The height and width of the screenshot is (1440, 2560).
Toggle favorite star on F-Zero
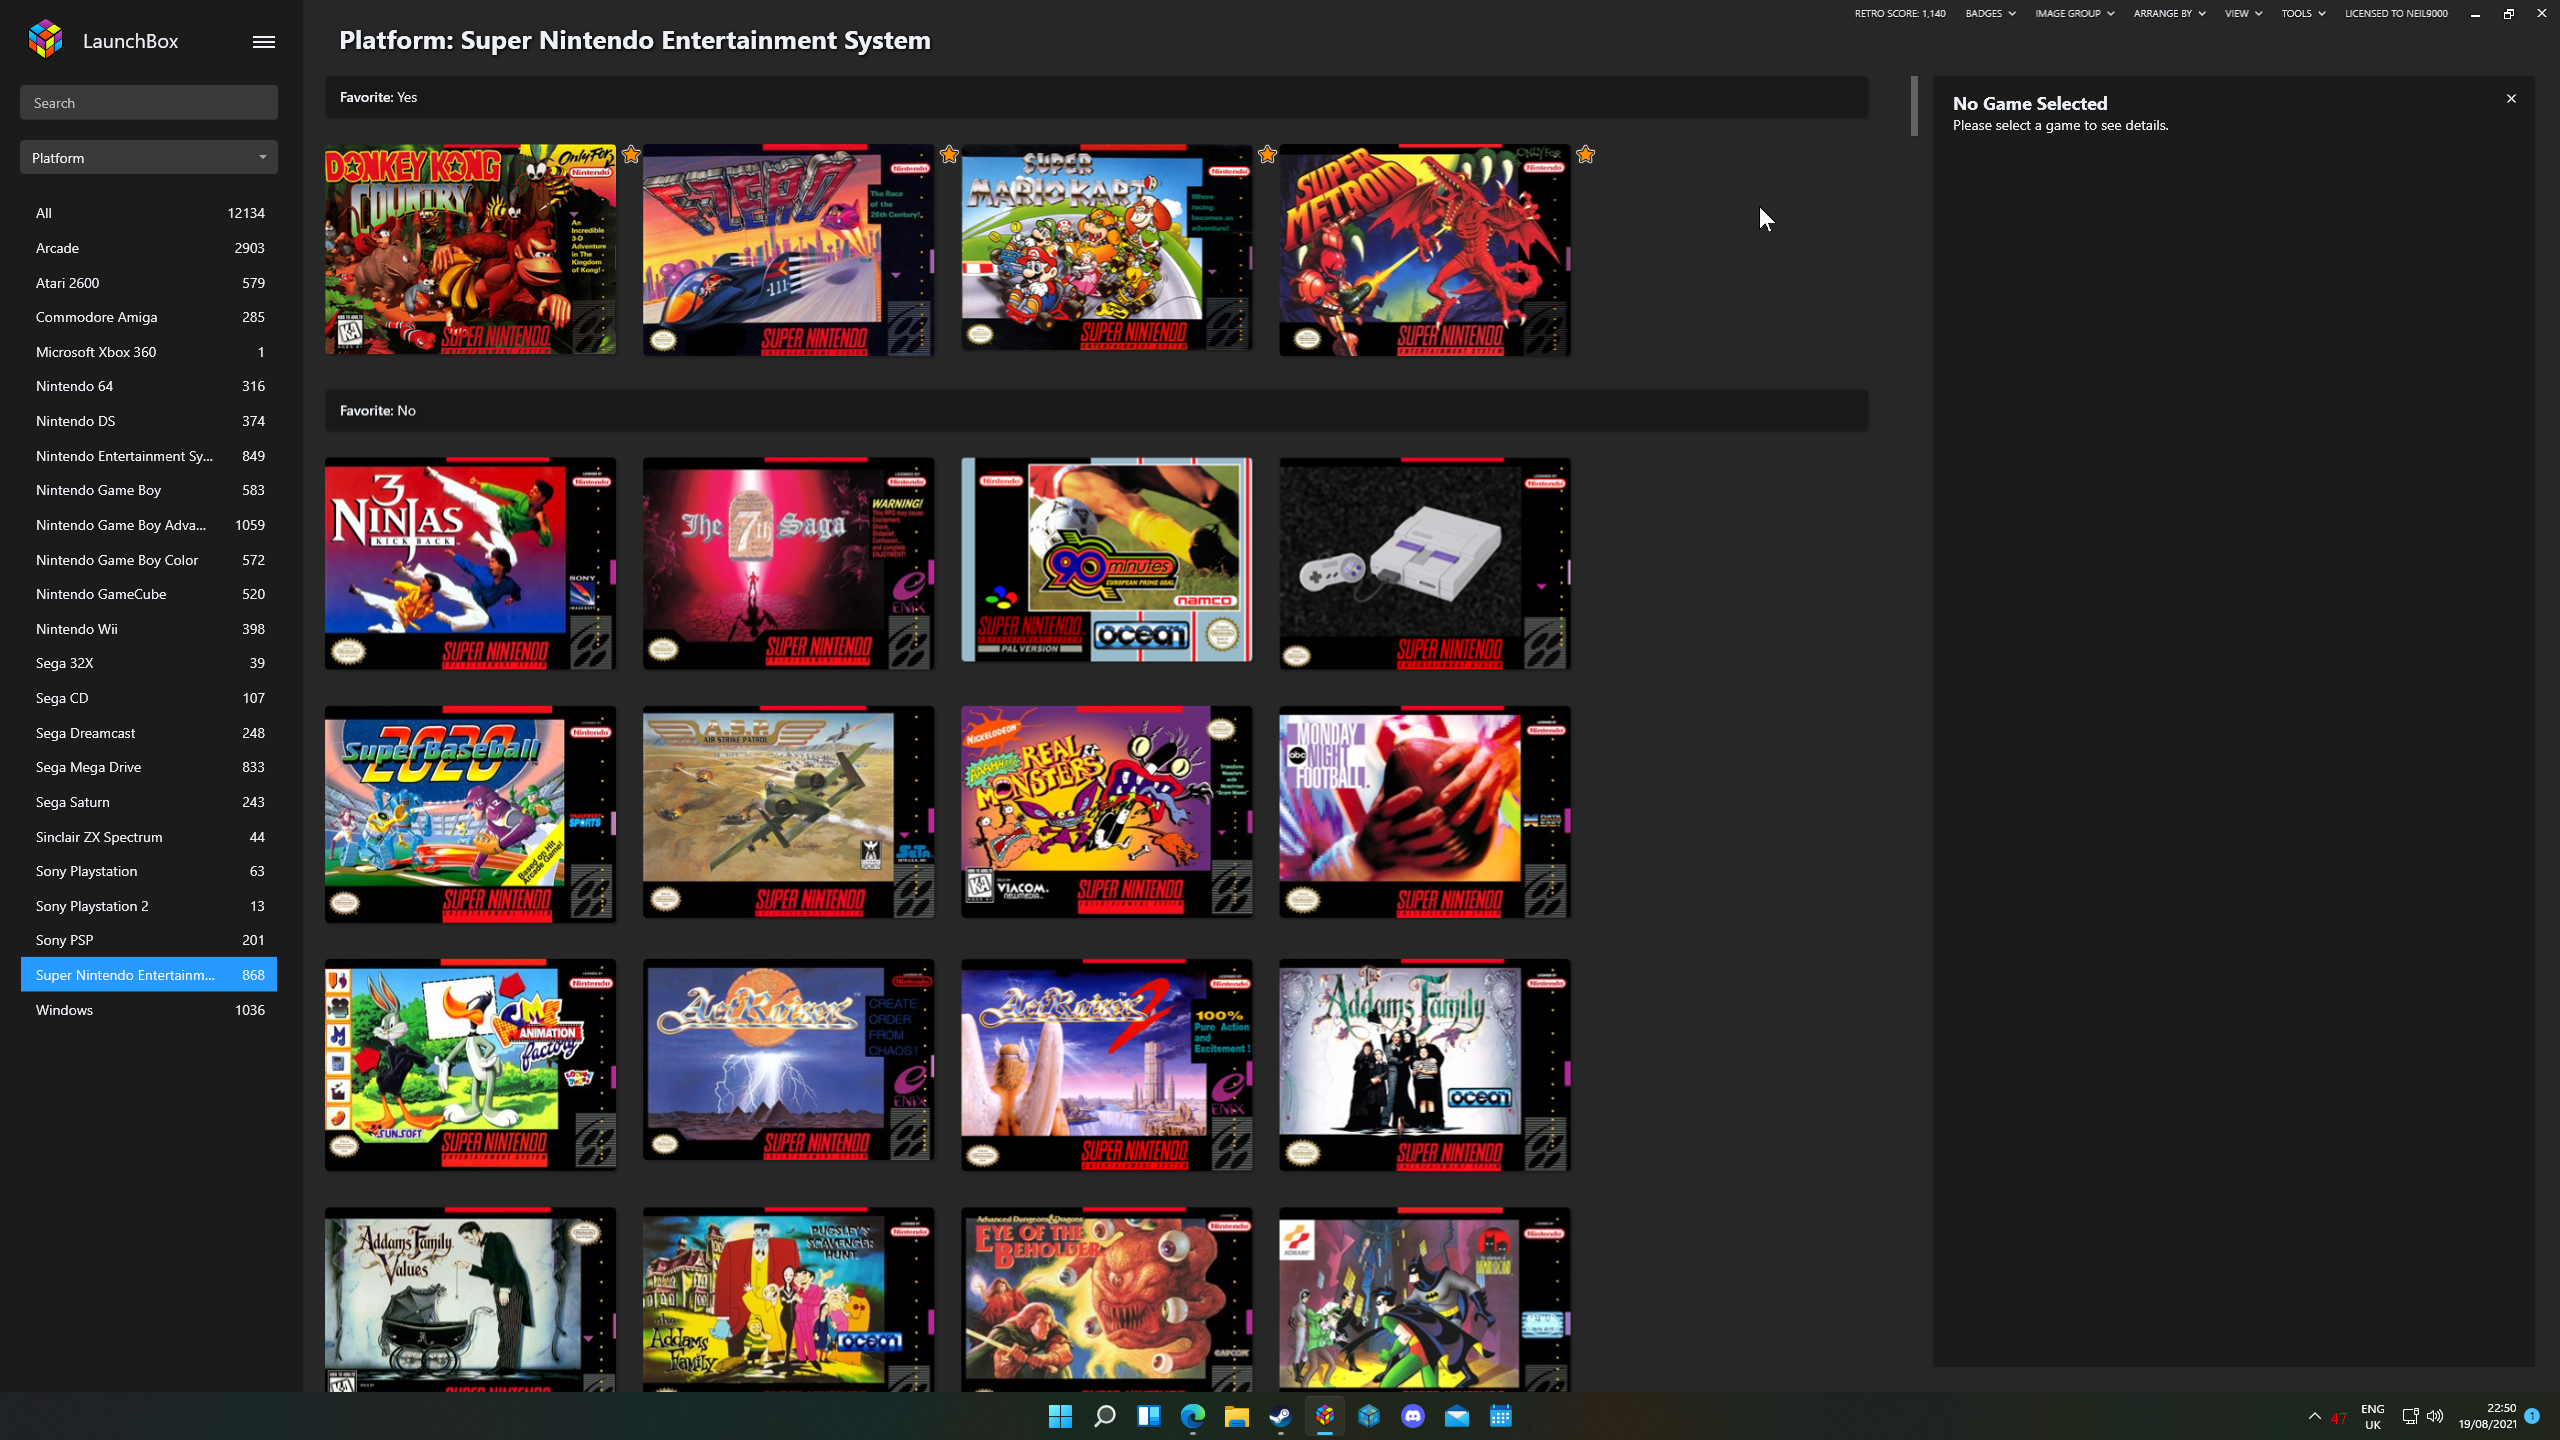(949, 154)
